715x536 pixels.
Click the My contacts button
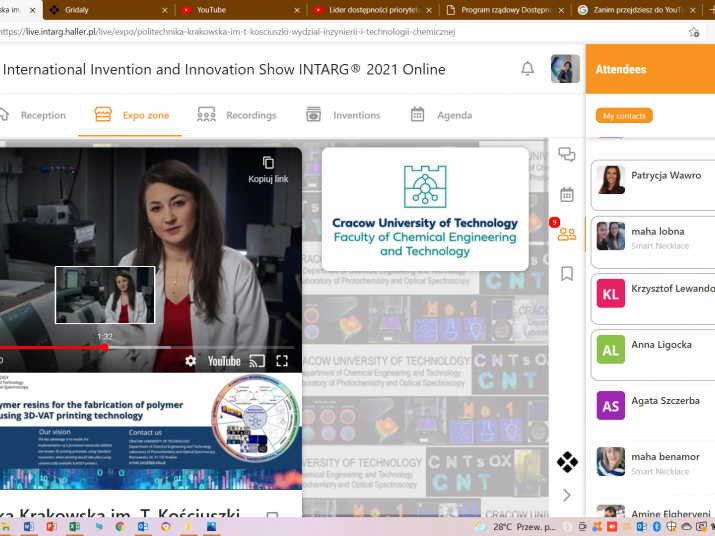pos(624,116)
